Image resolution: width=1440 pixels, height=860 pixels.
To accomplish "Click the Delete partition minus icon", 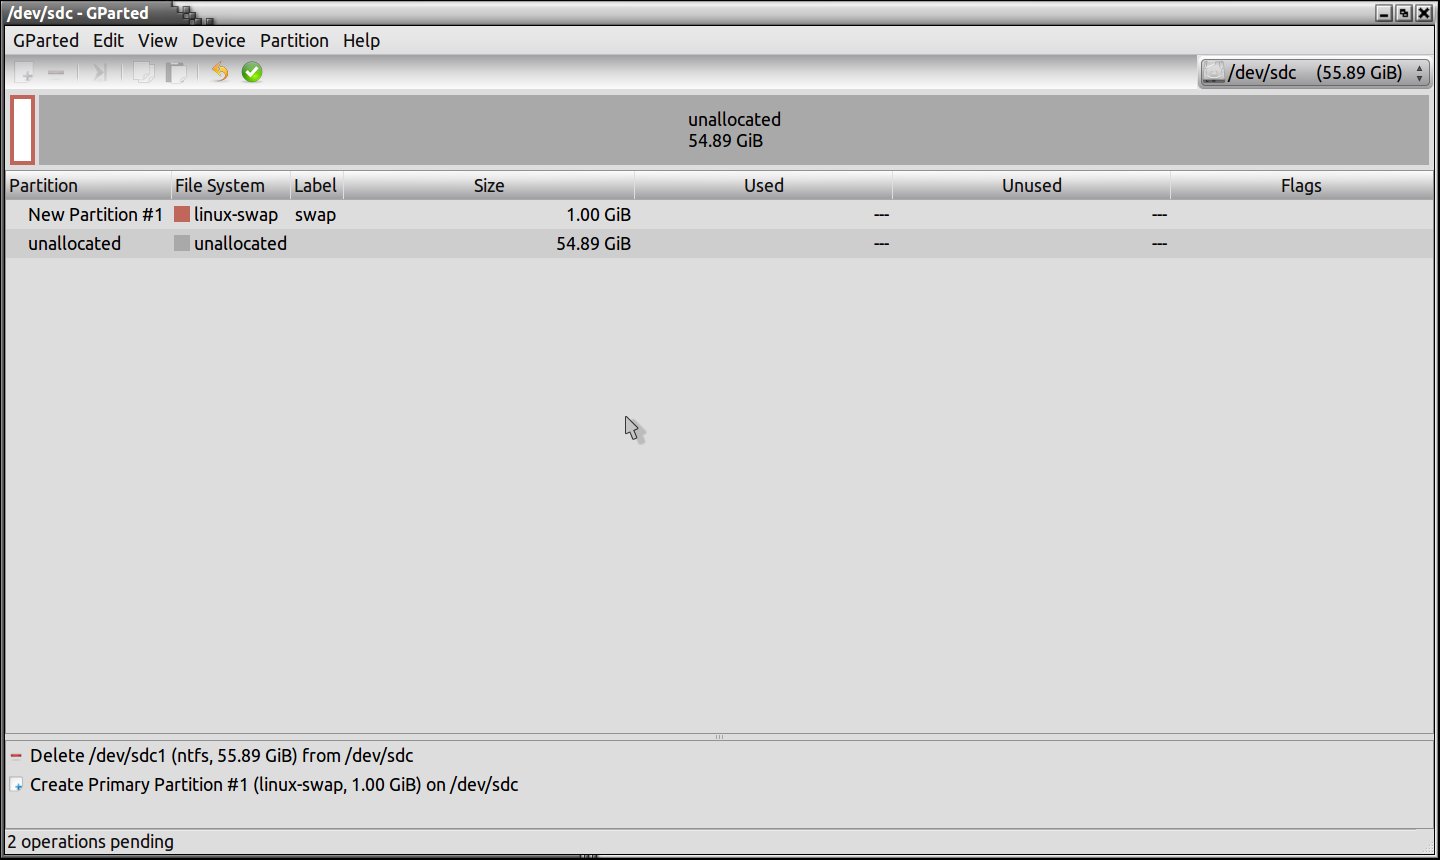I will pyautogui.click(x=56, y=72).
